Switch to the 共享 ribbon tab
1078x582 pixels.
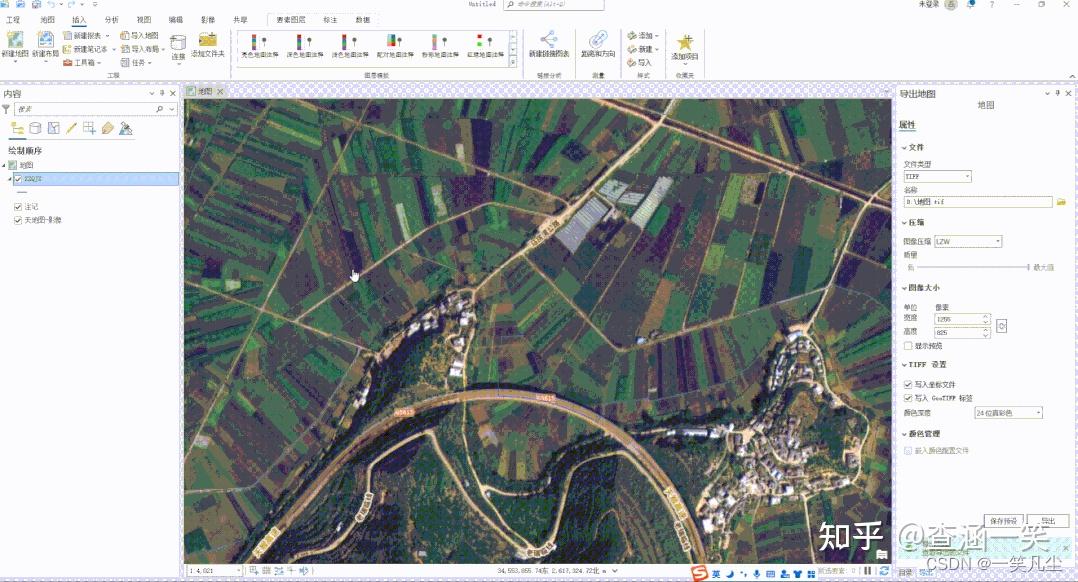pos(239,18)
